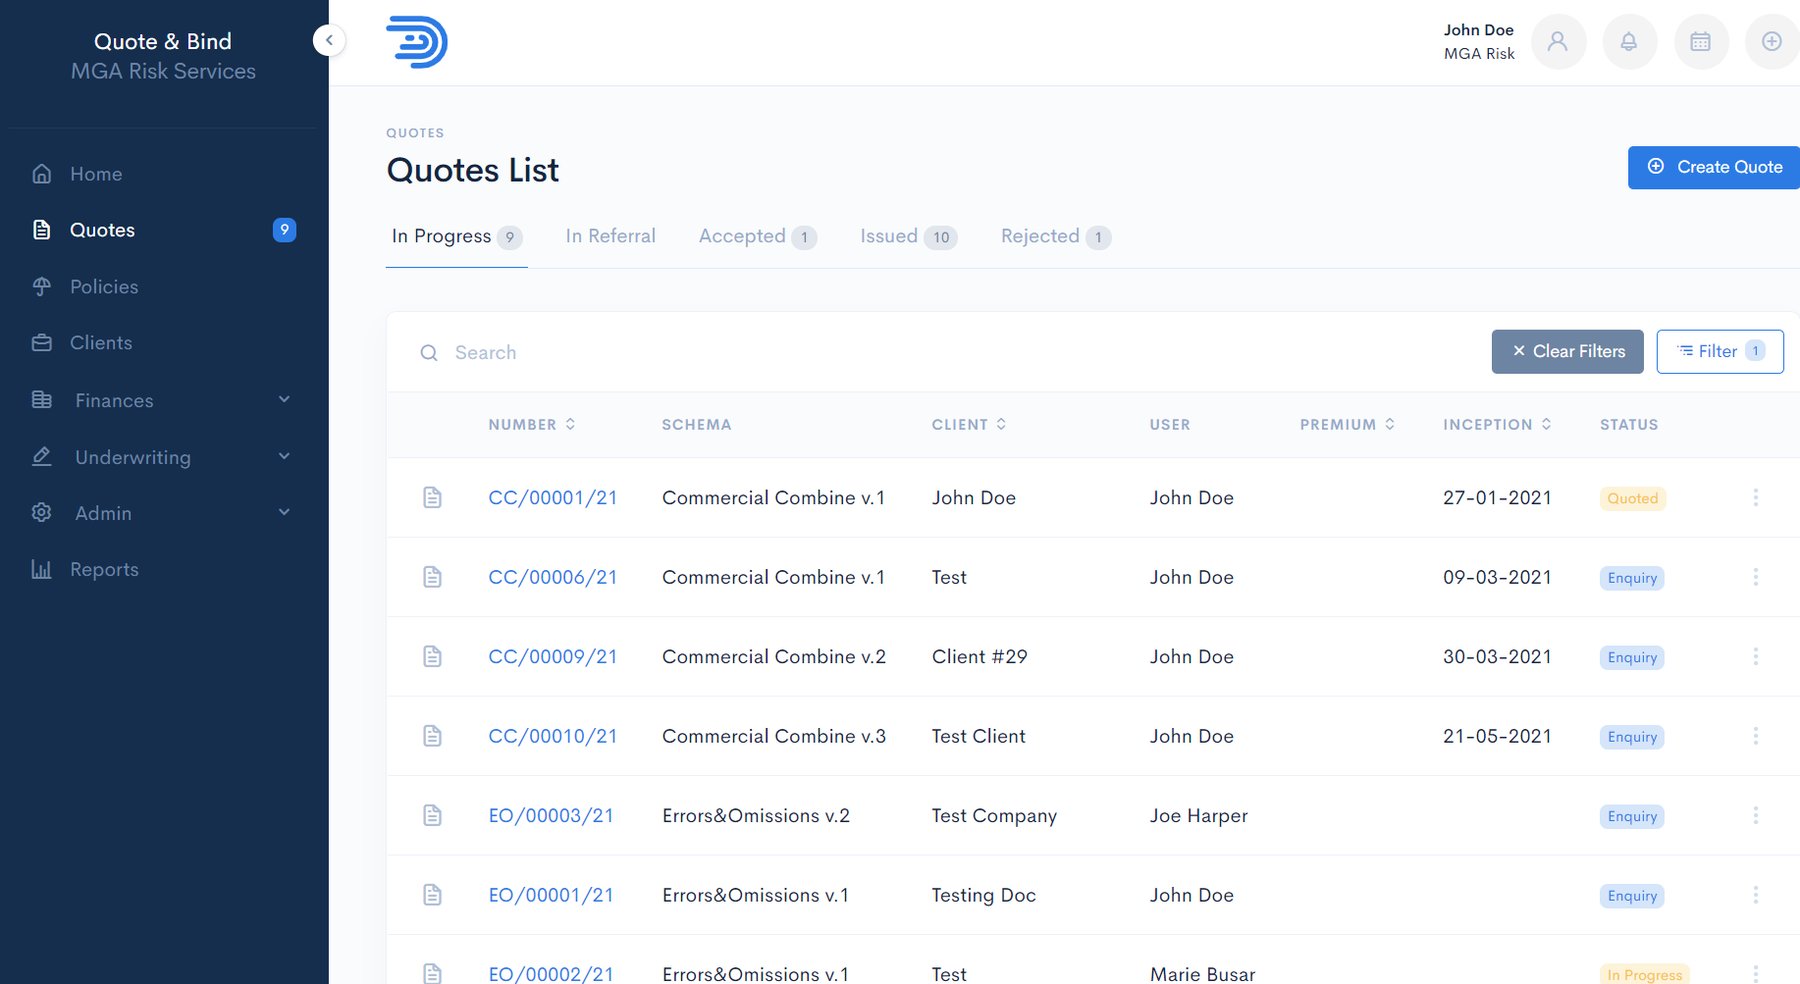Switch to the In Referral tab
The width and height of the screenshot is (1800, 984).
pos(610,237)
